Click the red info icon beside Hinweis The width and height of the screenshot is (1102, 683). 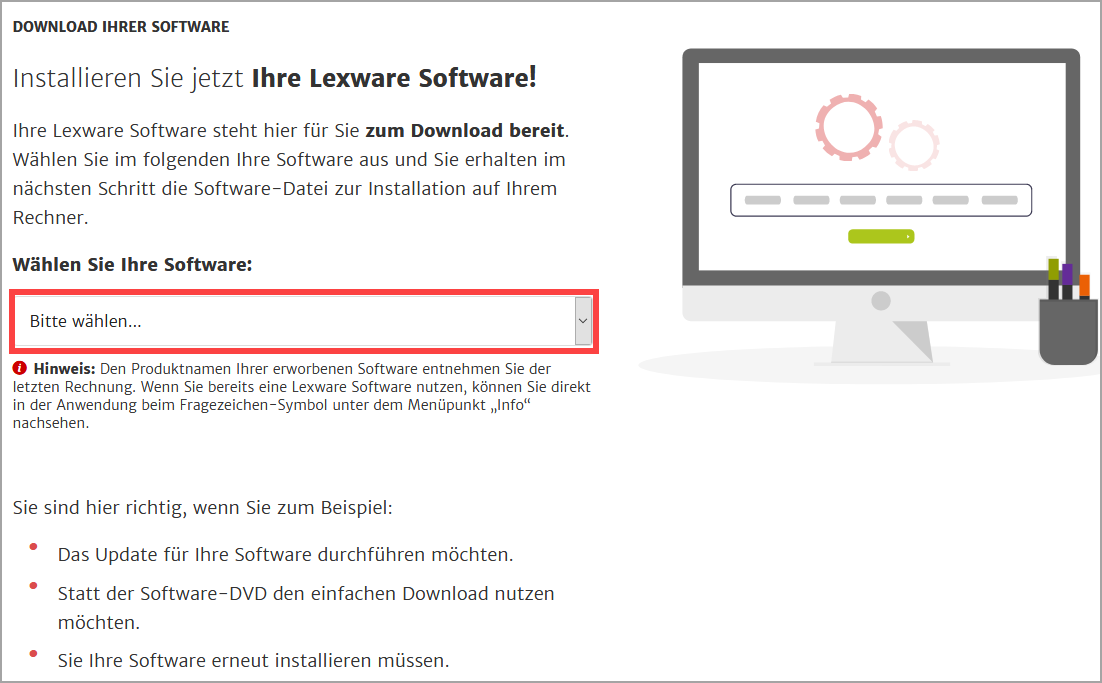pyautogui.click(x=20, y=368)
